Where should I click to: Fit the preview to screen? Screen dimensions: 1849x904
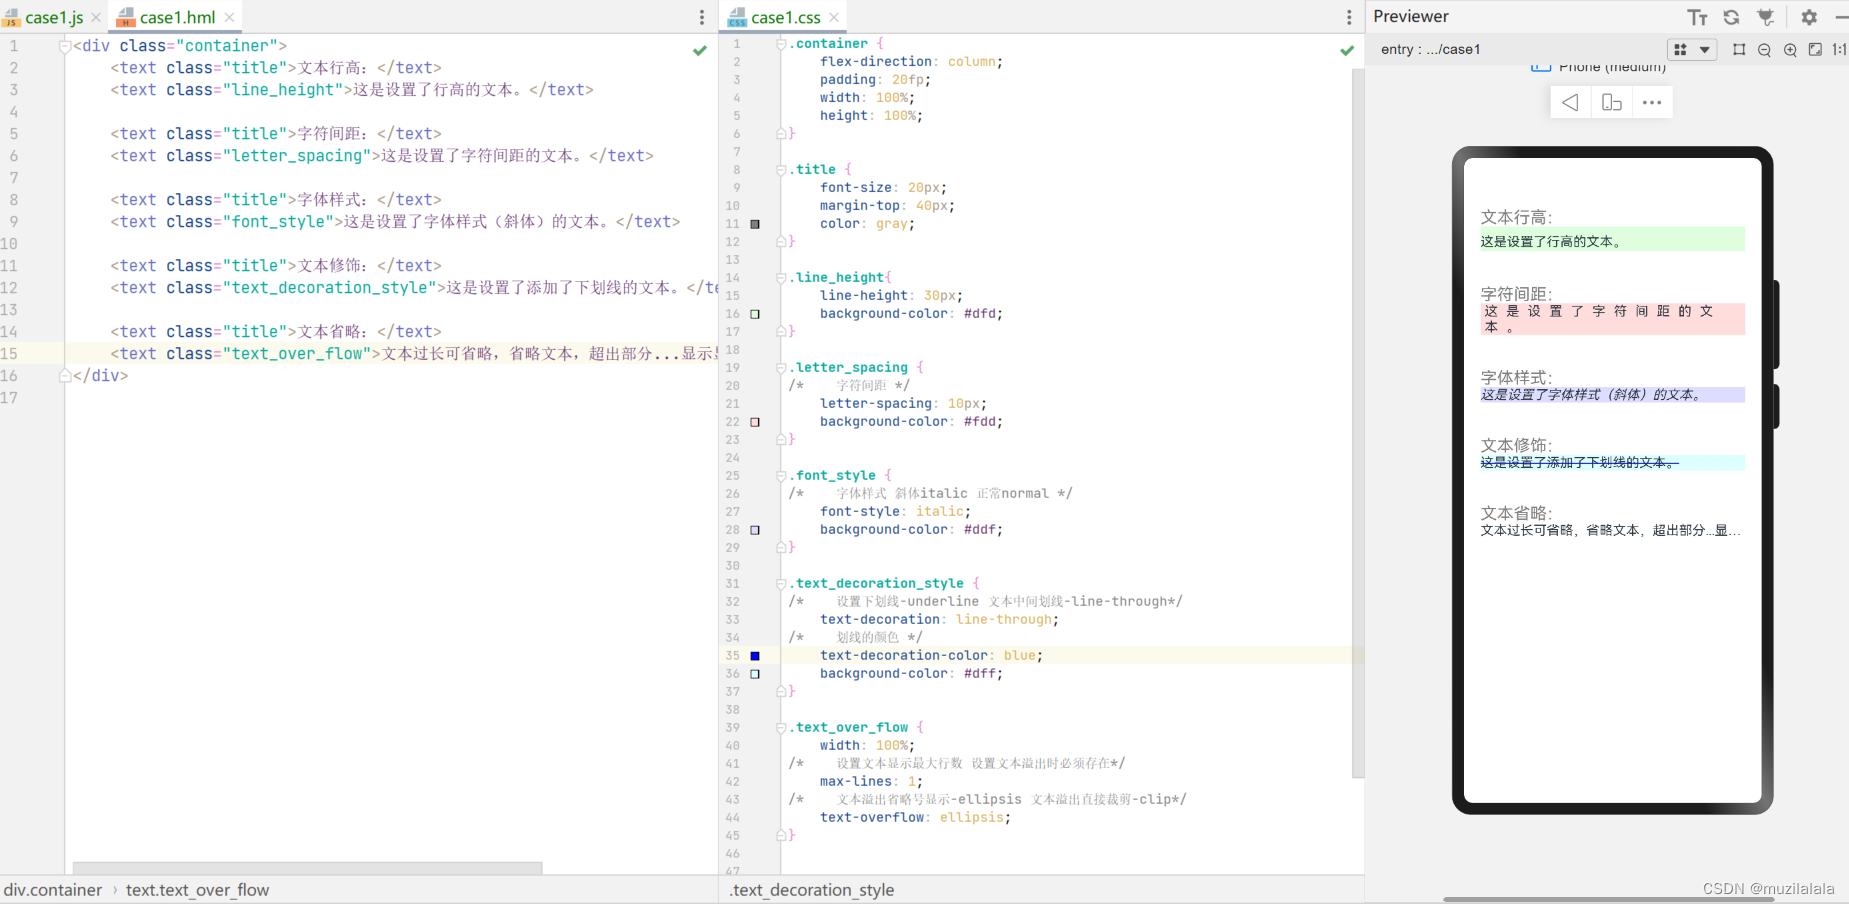1815,49
